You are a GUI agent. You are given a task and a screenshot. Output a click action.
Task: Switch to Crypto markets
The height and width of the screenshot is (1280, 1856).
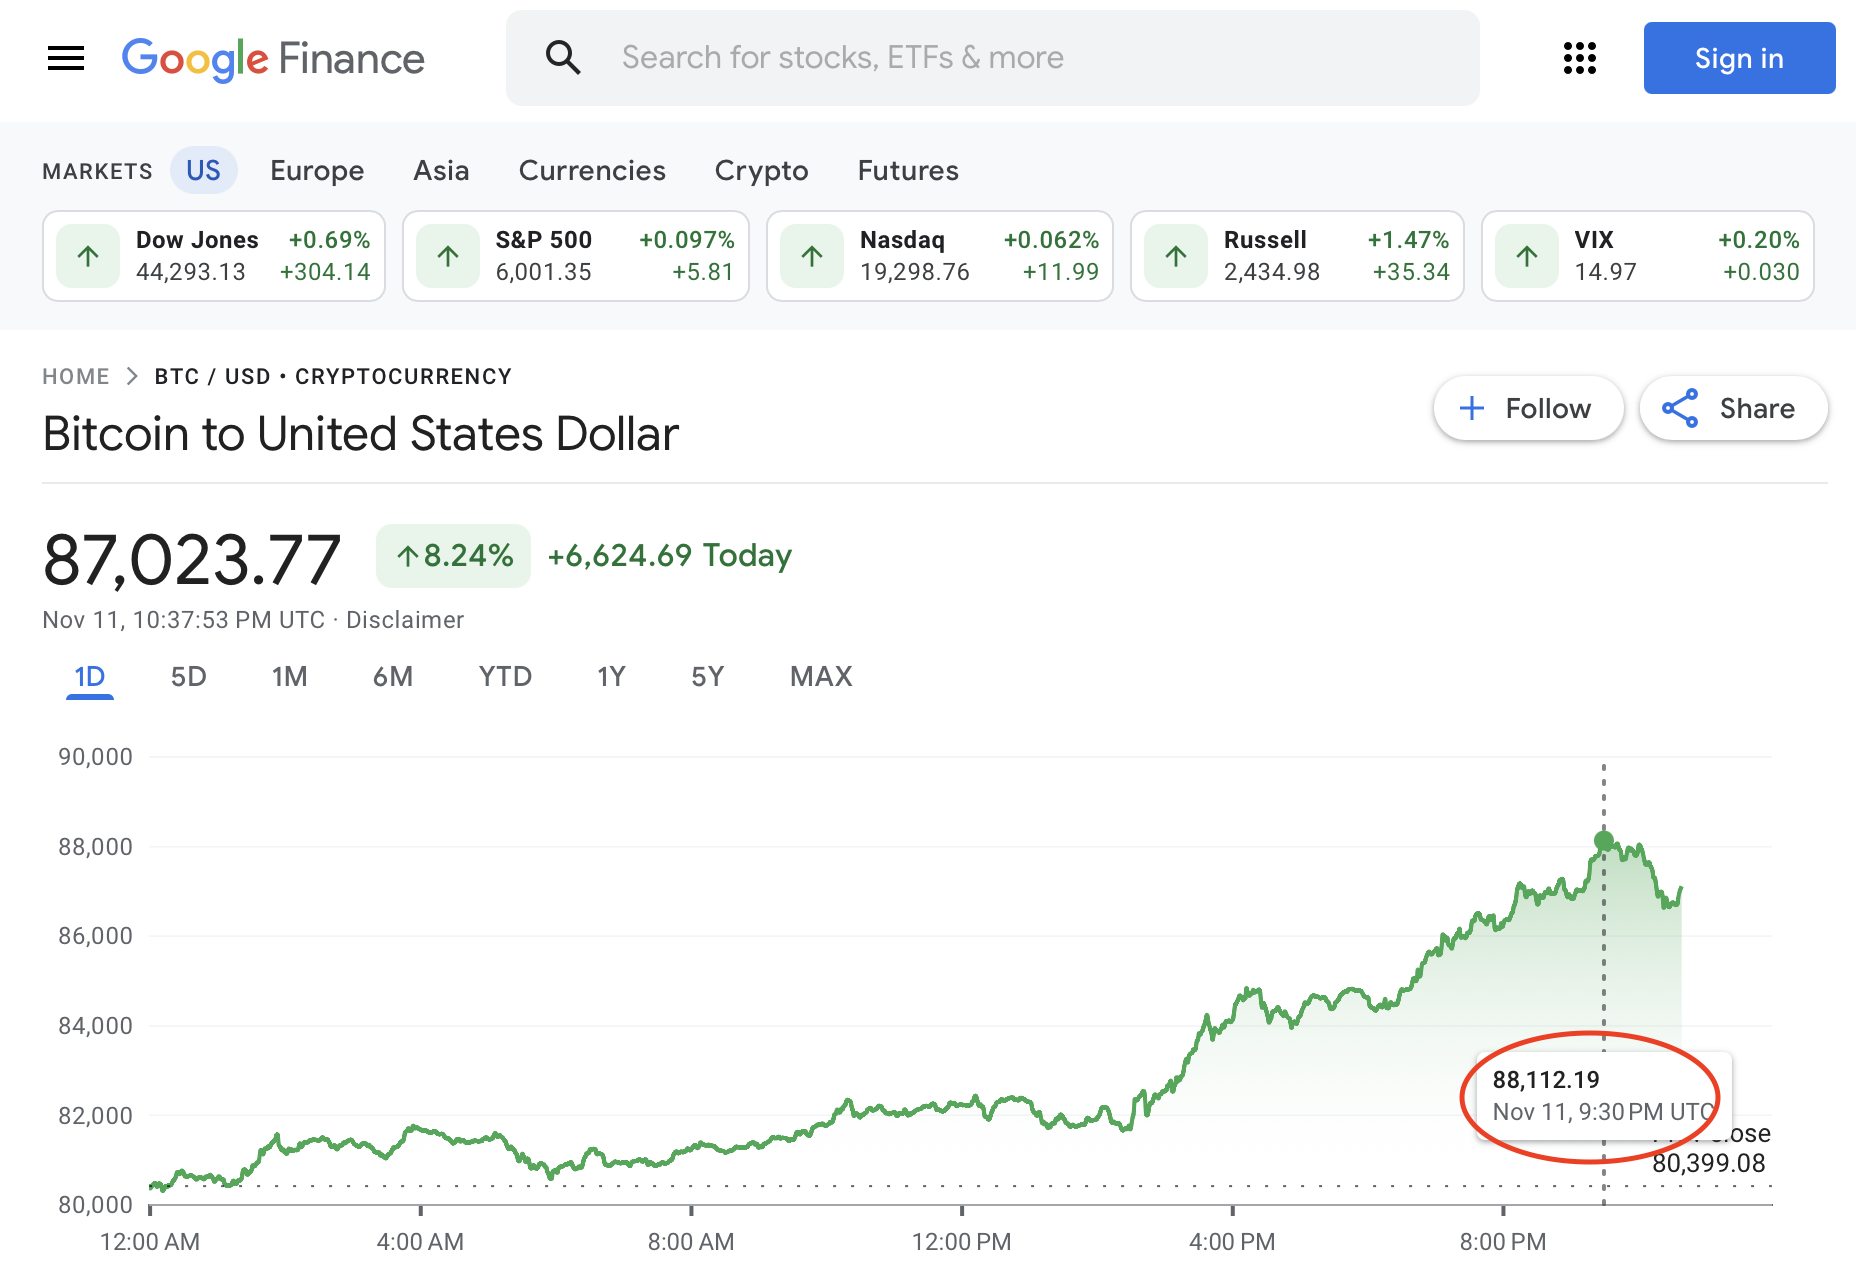(761, 171)
